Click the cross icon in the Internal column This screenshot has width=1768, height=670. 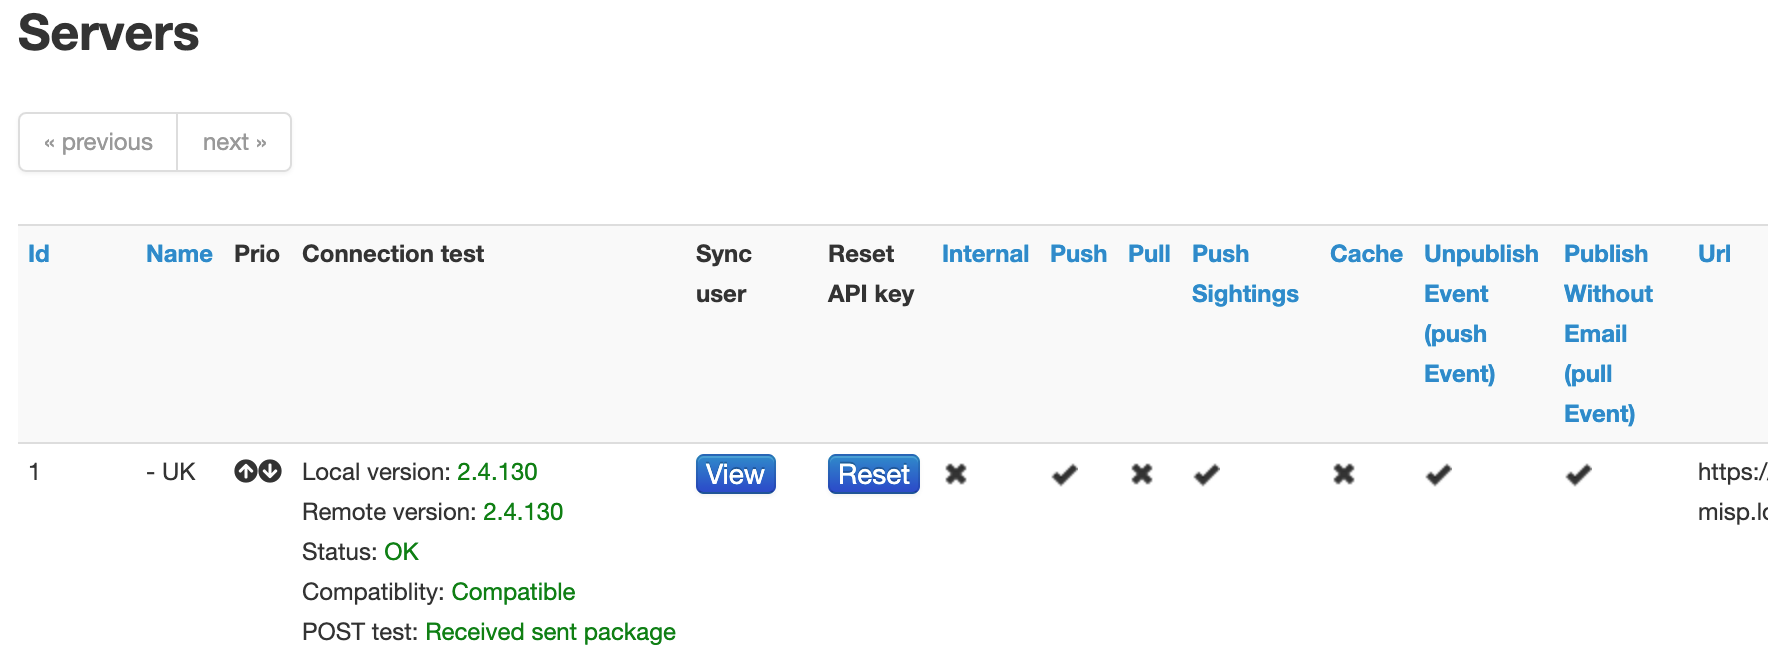point(957,474)
